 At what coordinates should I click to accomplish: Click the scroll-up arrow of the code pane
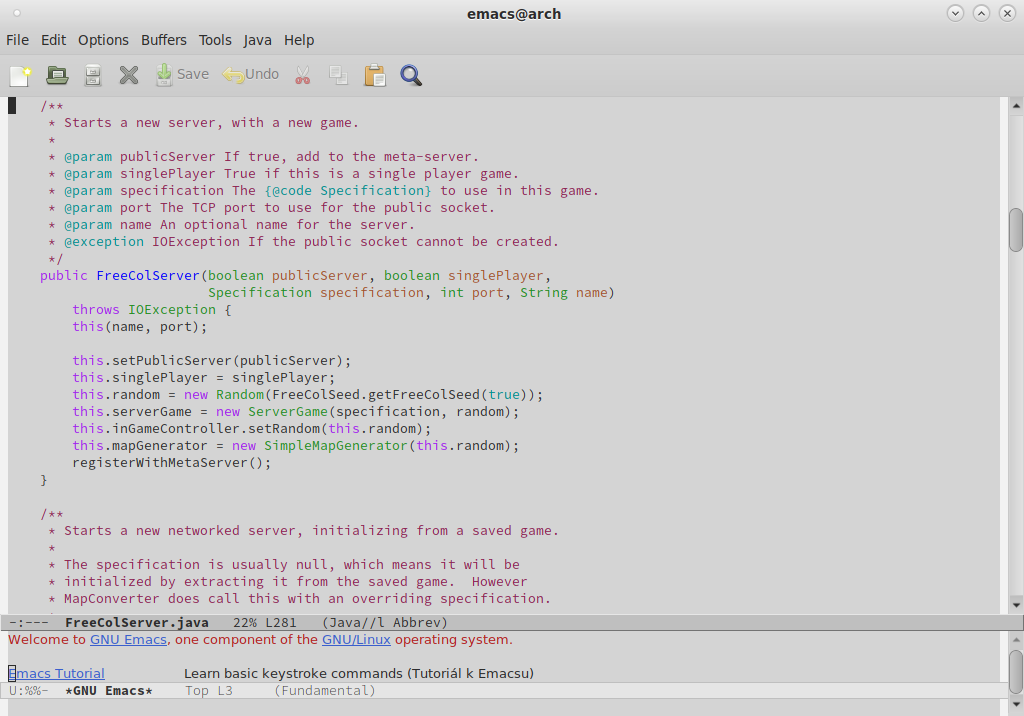pos(1015,105)
